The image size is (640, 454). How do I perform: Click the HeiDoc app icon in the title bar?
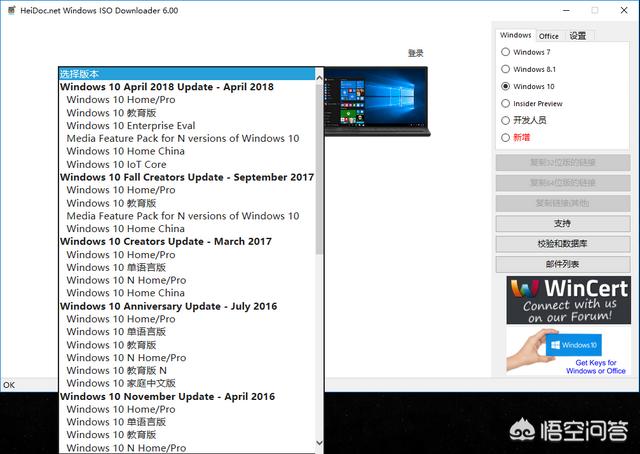pos(11,10)
